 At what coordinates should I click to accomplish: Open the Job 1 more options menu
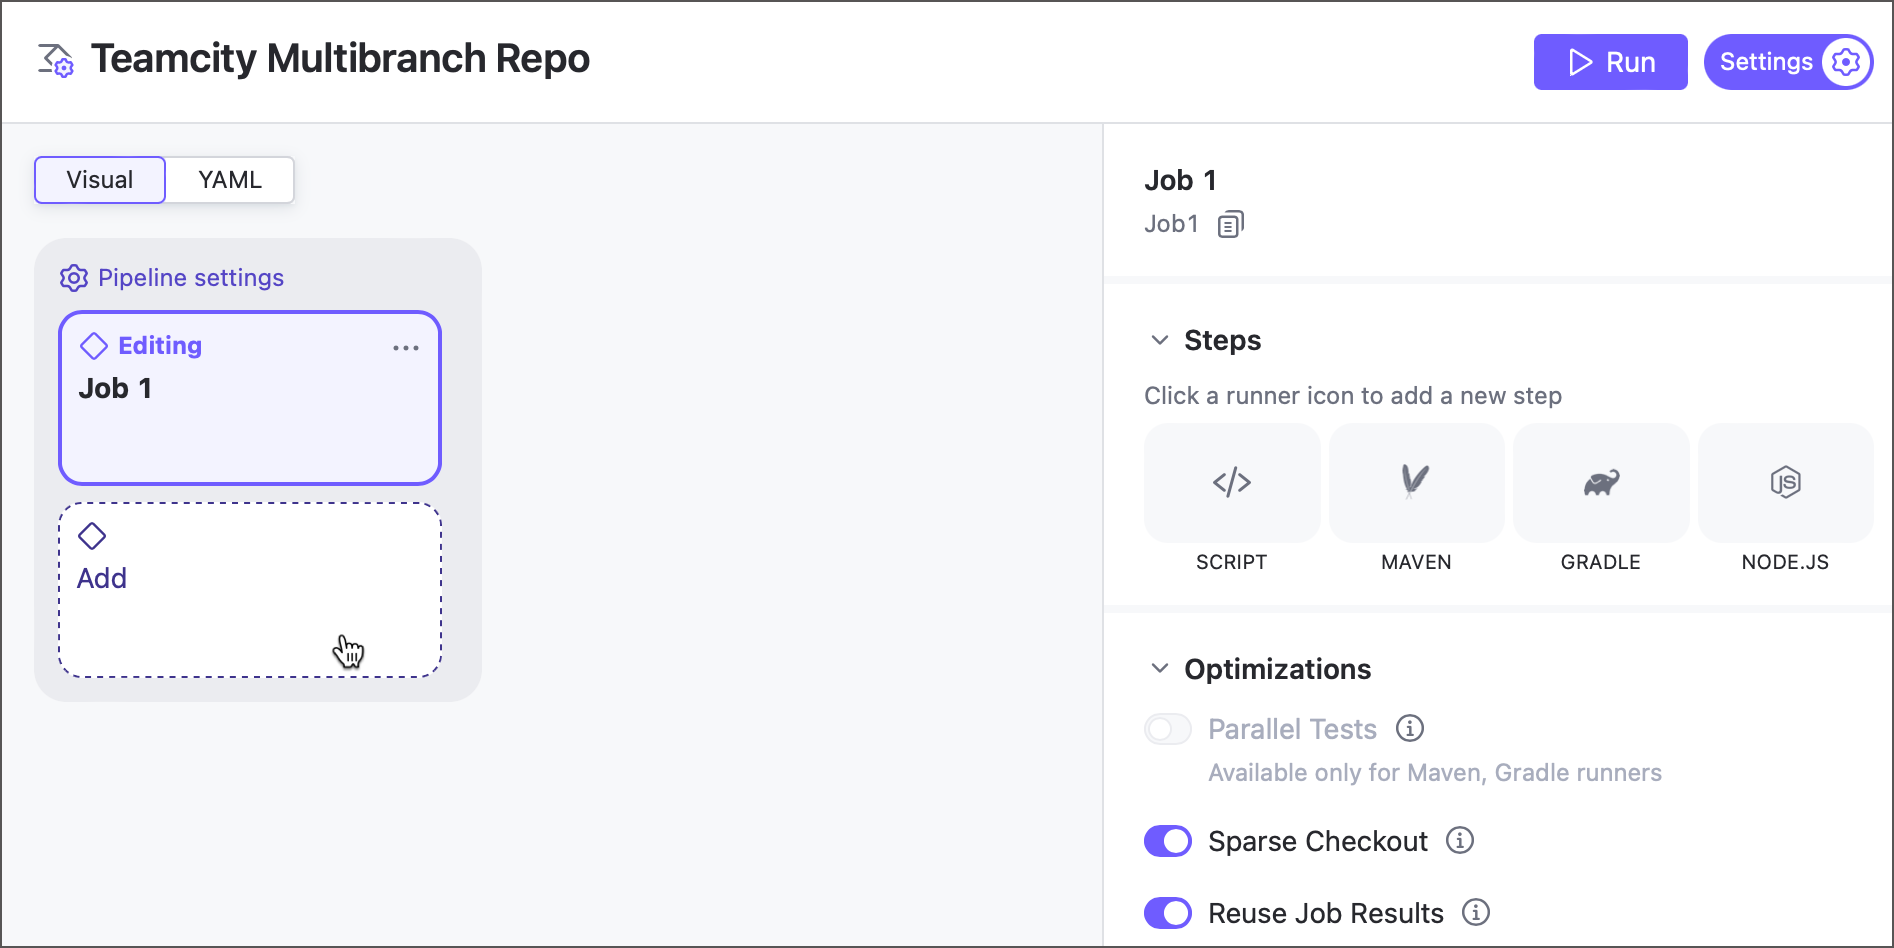pyautogui.click(x=406, y=348)
